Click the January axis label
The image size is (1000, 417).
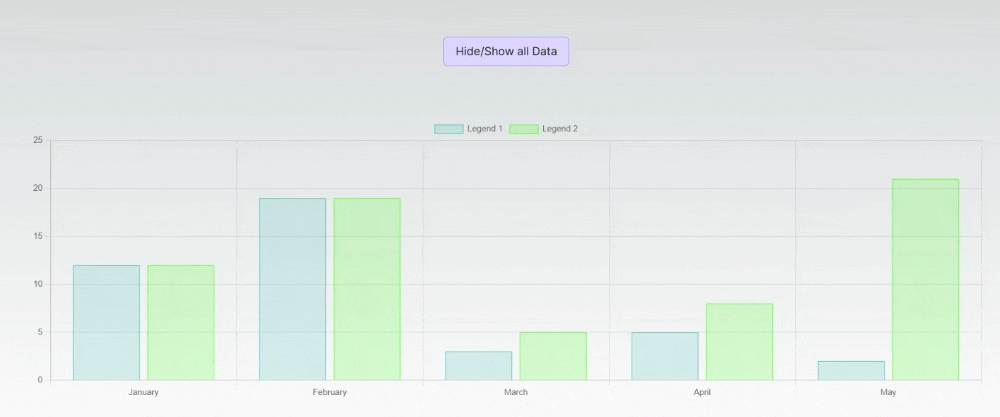(x=143, y=392)
